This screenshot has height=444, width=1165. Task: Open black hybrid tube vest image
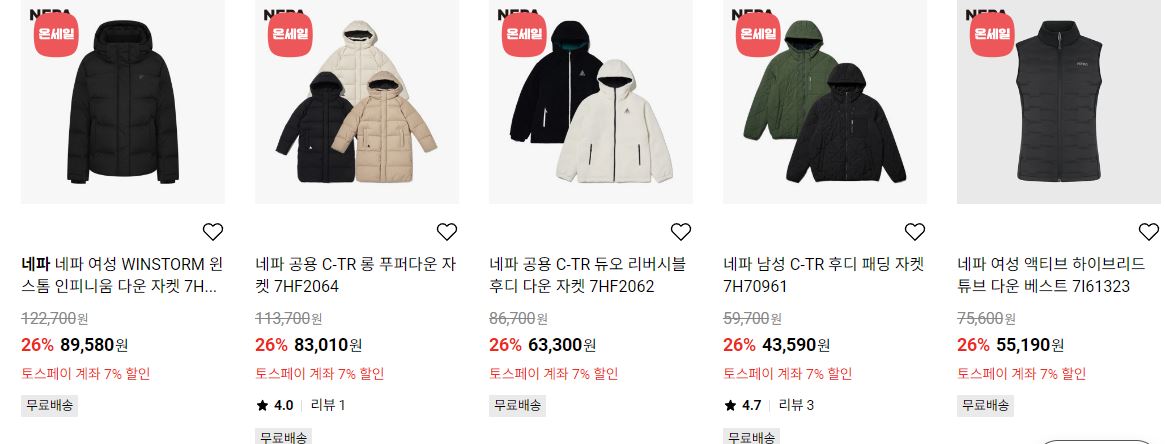(x=1059, y=102)
